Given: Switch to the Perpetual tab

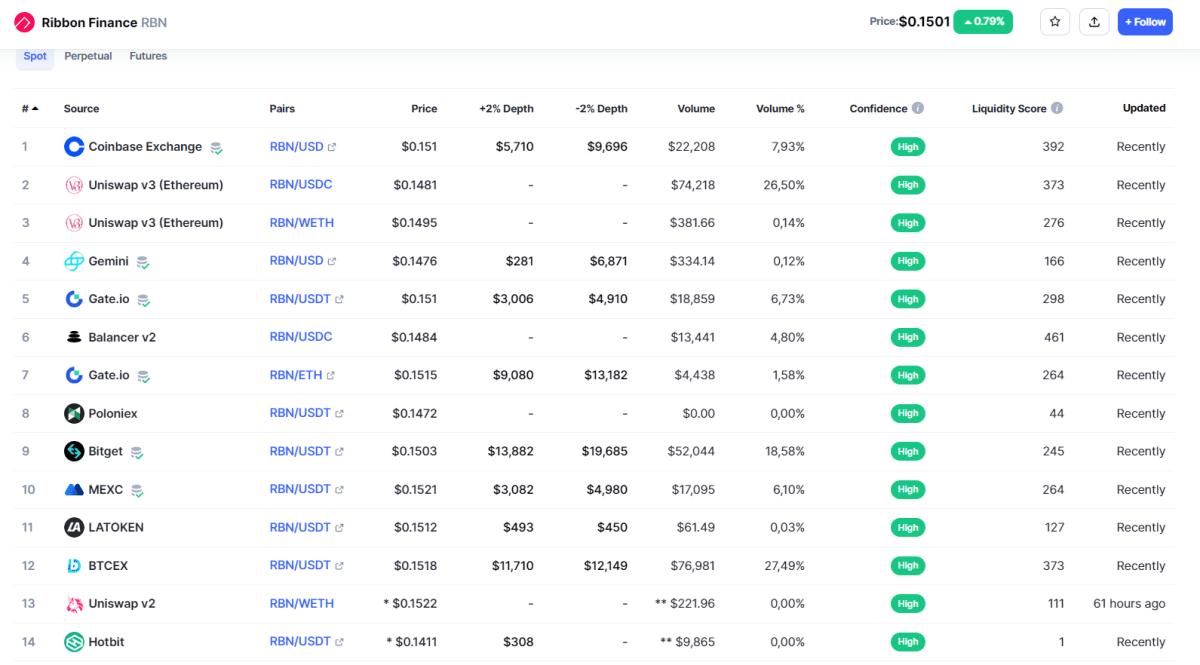Looking at the screenshot, I should click(x=88, y=56).
